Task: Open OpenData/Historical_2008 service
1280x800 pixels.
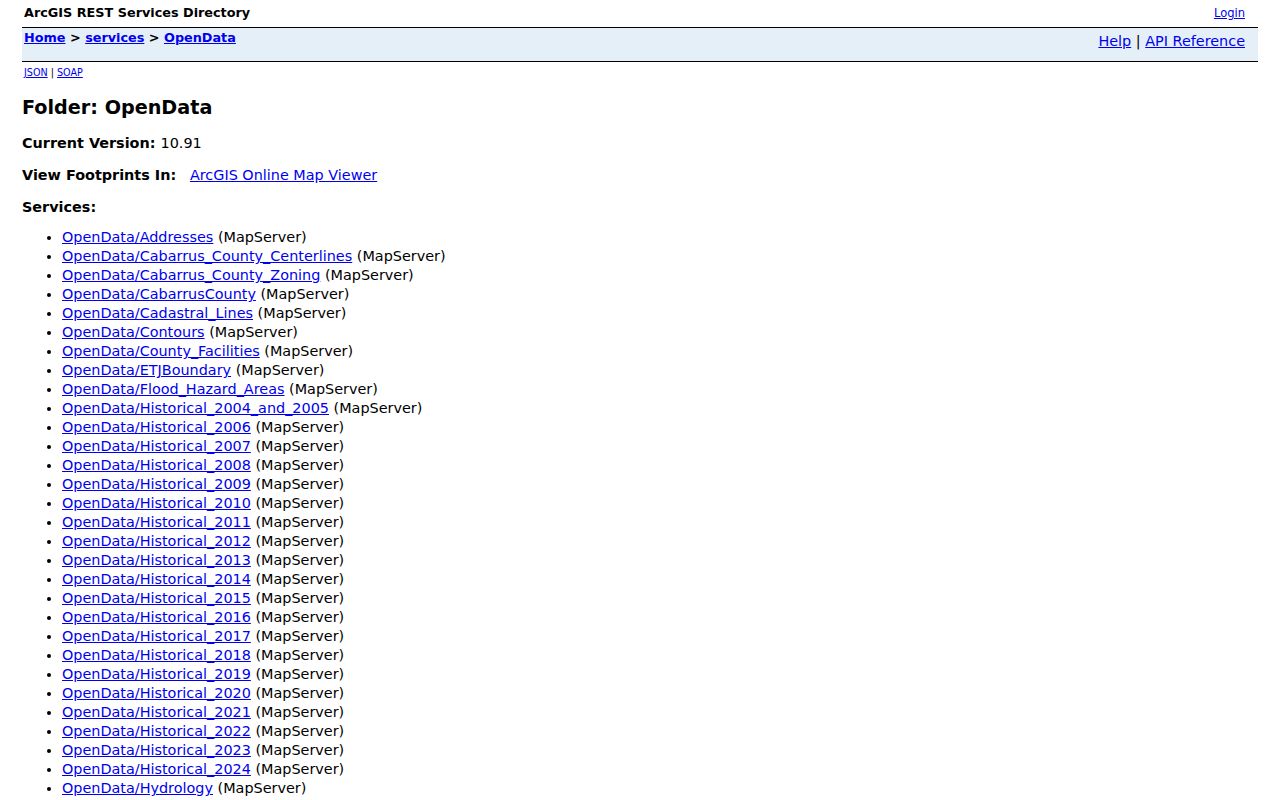Action: (x=156, y=465)
